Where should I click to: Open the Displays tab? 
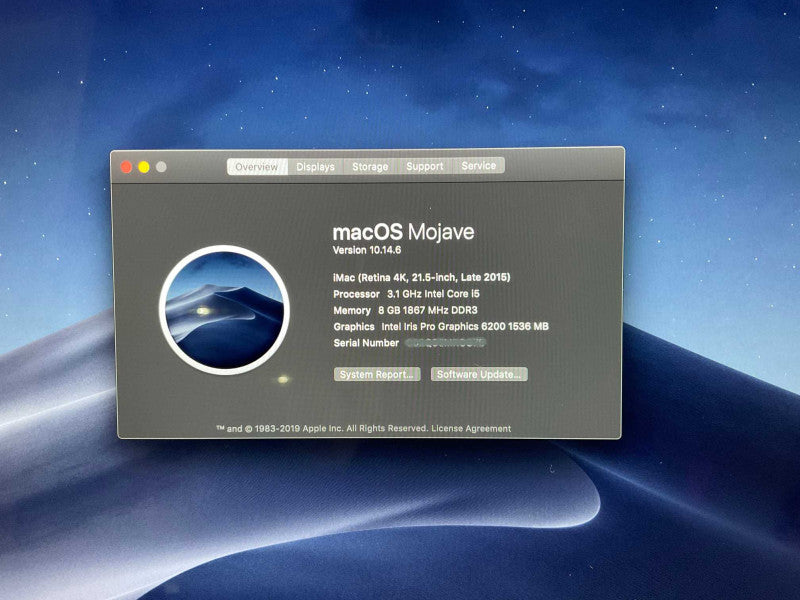(x=315, y=166)
